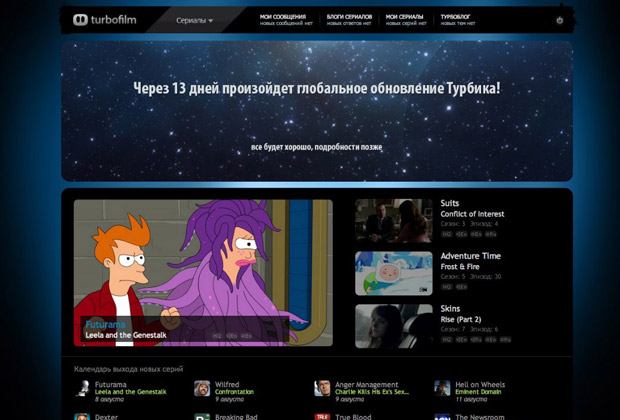The width and height of the screenshot is (620, 420).
Task: Open Anger Management in the calendar
Action: [x=367, y=384]
